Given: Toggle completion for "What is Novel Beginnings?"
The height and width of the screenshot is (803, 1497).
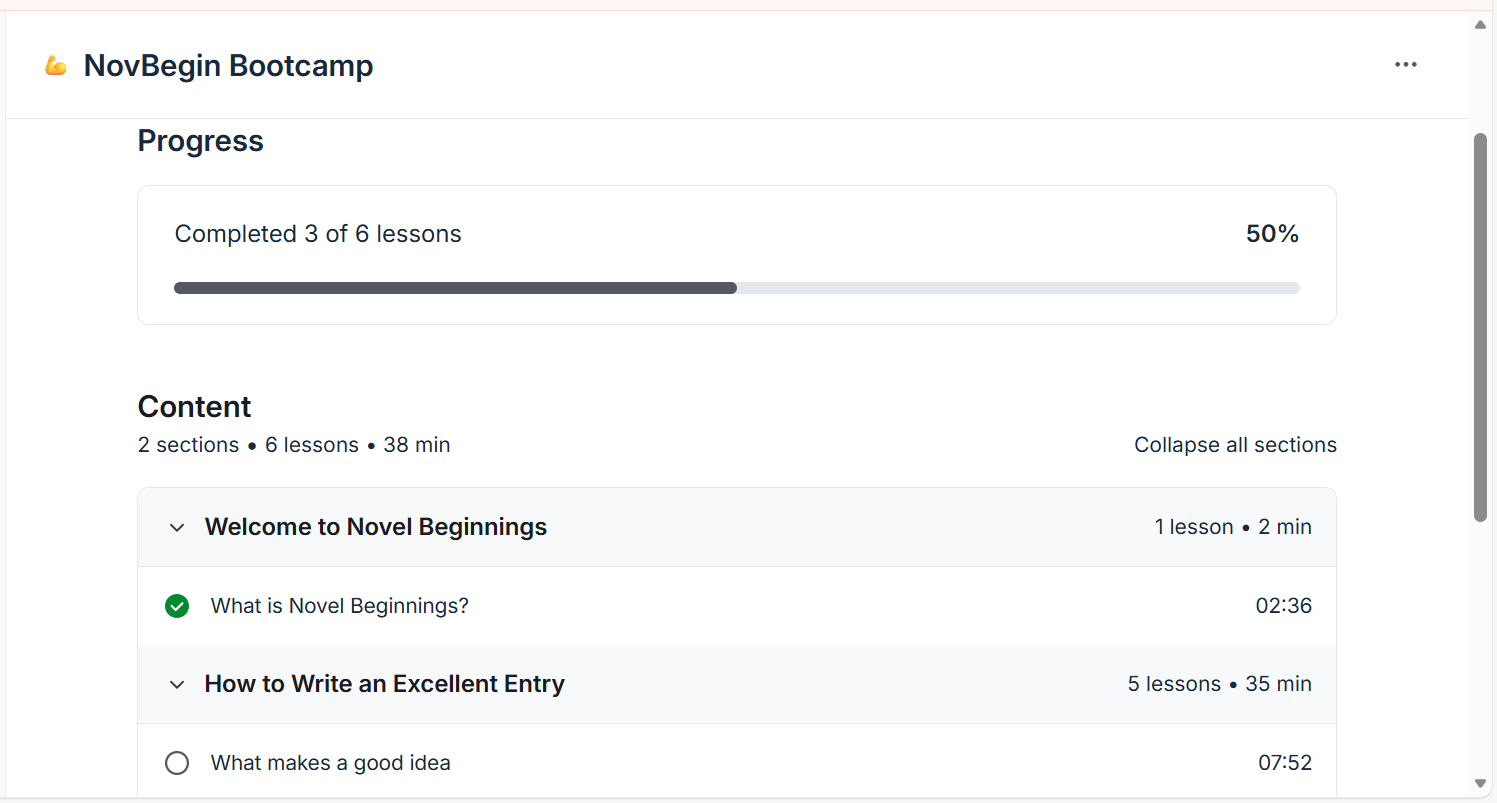Looking at the screenshot, I should (x=177, y=606).
